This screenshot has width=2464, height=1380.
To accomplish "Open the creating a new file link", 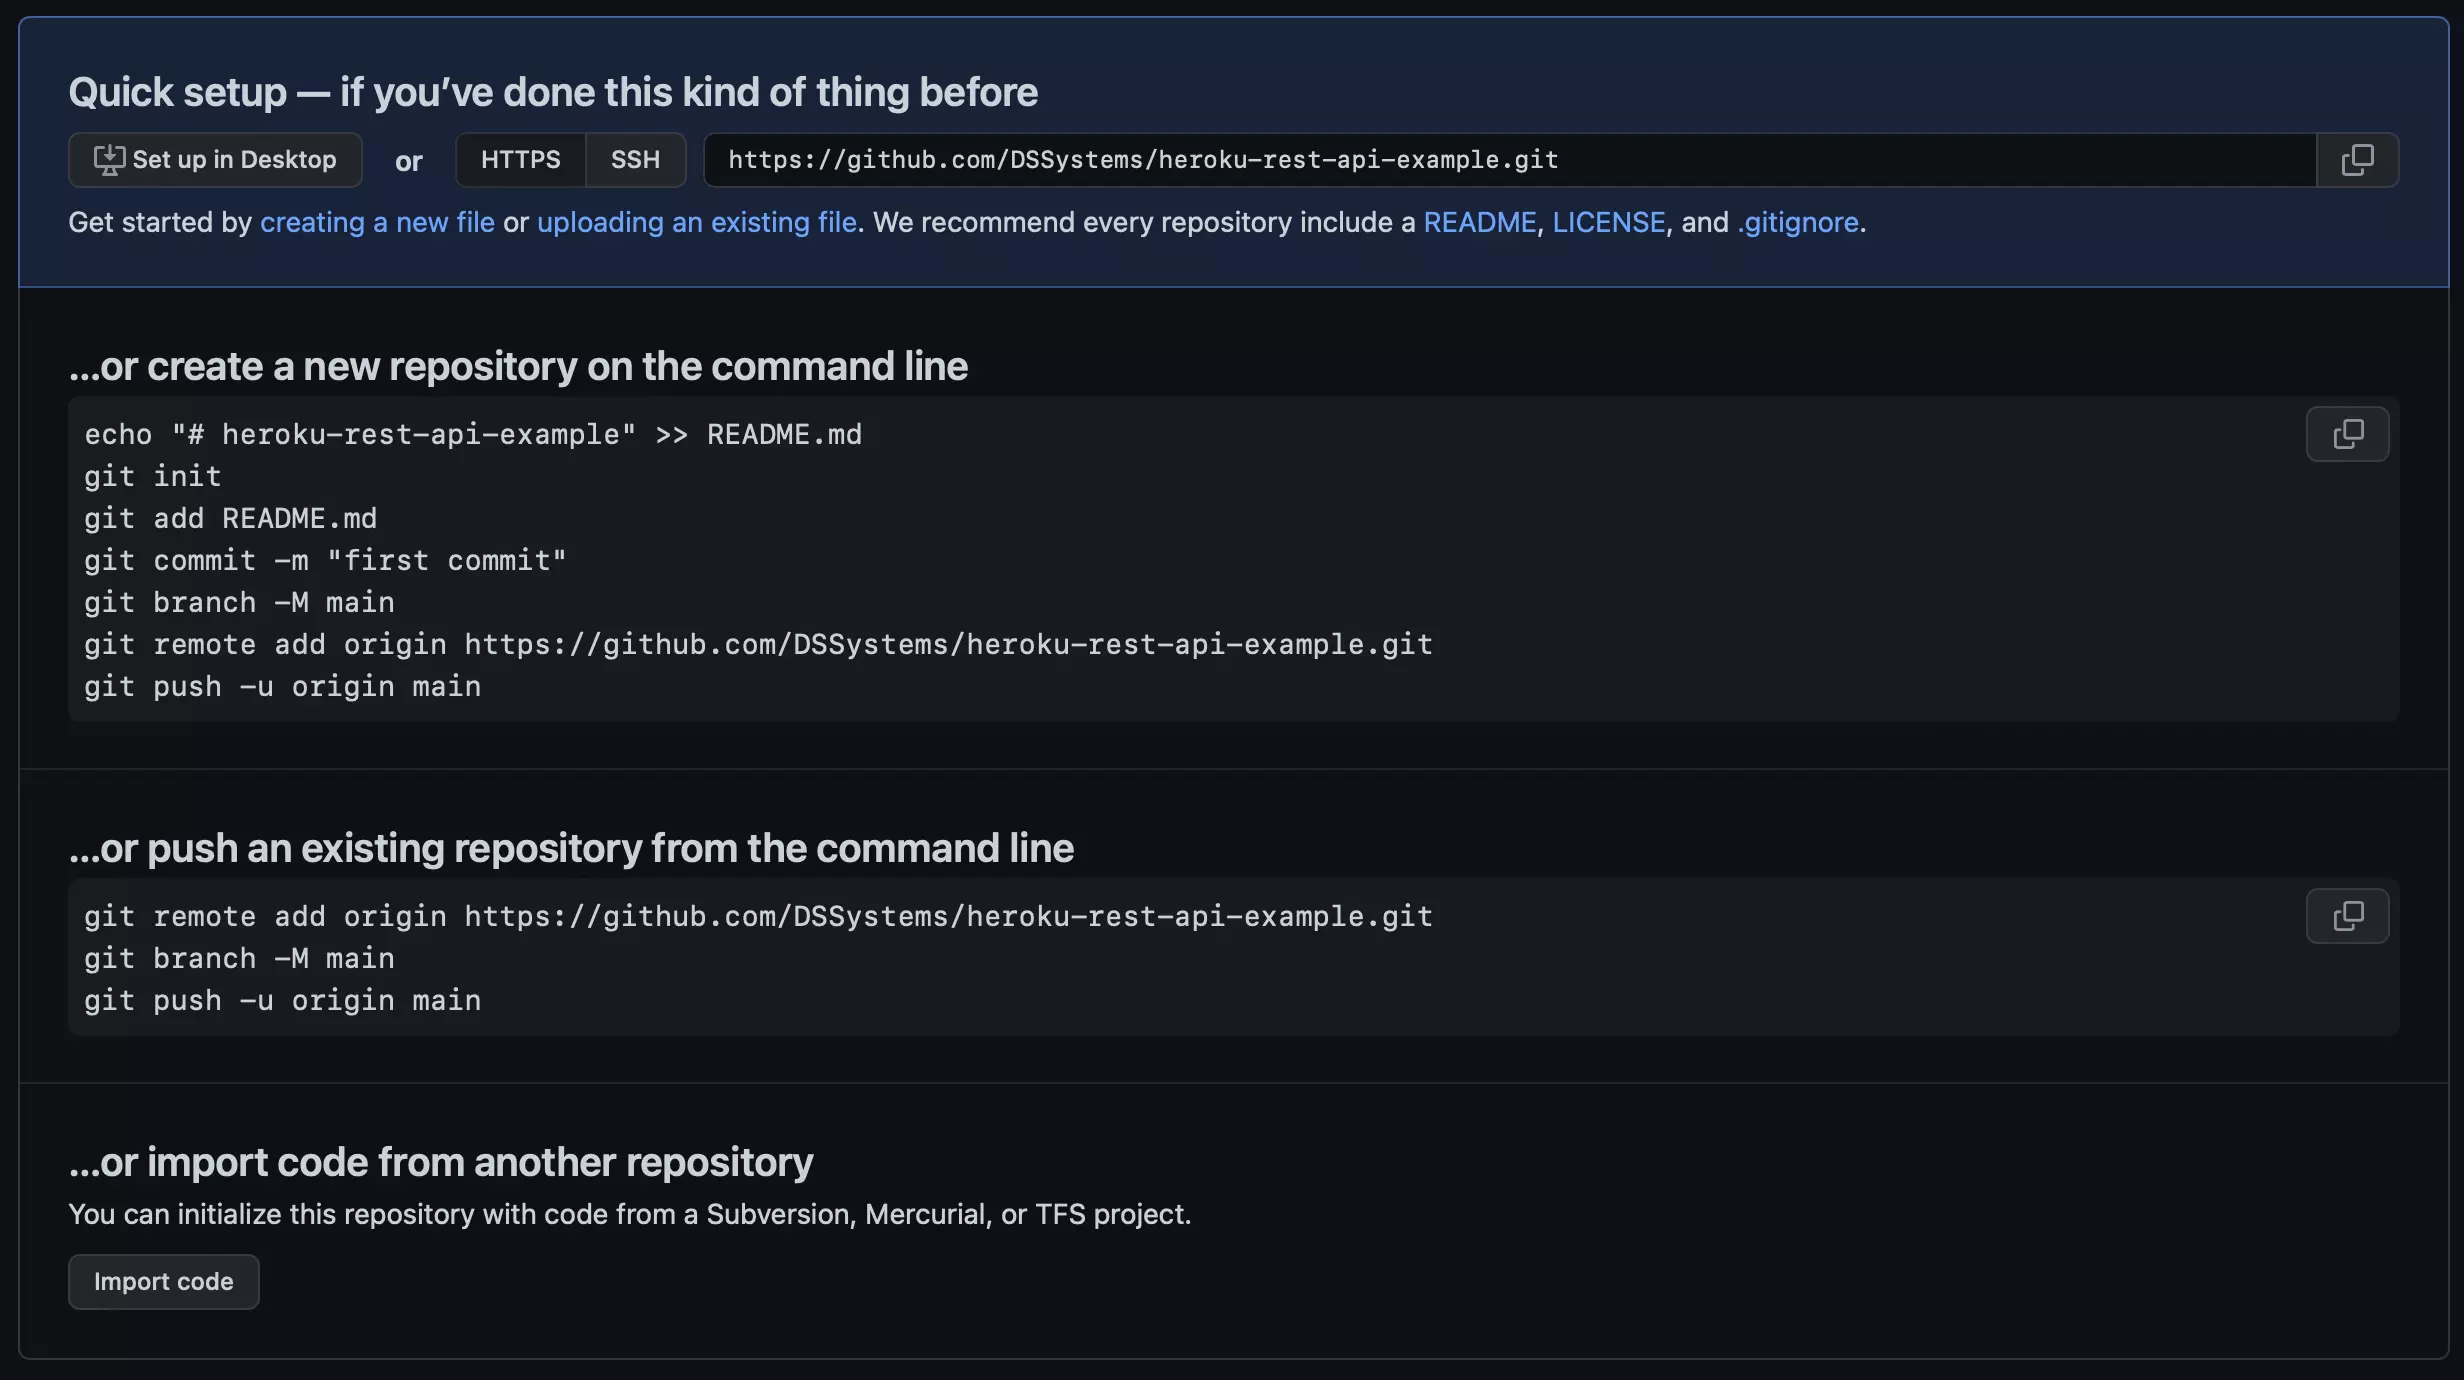I will (377, 222).
